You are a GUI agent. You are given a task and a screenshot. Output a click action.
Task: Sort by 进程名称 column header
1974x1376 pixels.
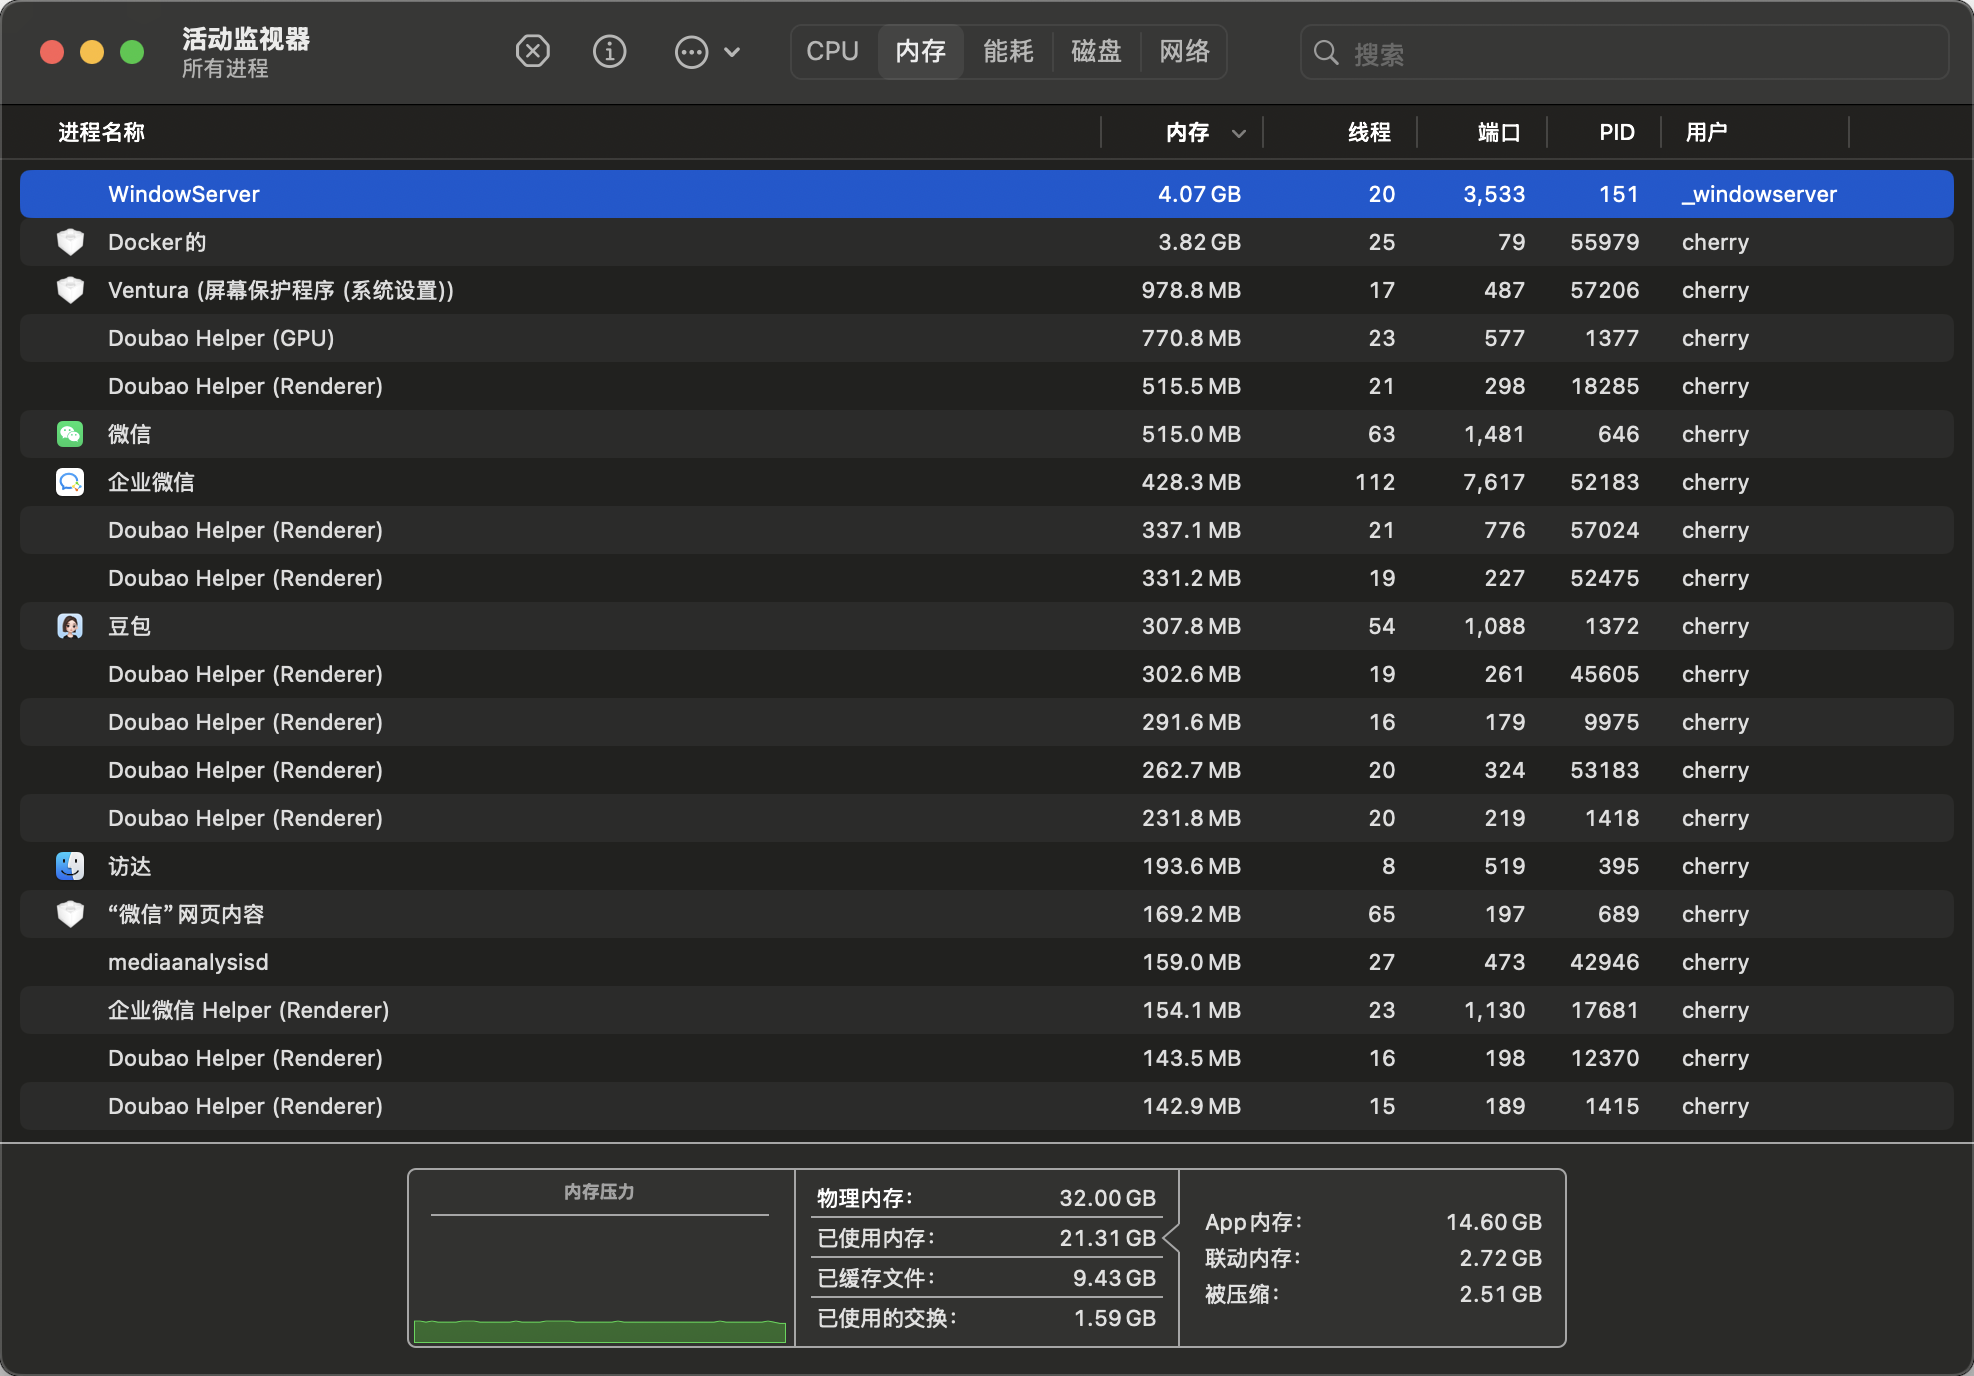tap(101, 132)
